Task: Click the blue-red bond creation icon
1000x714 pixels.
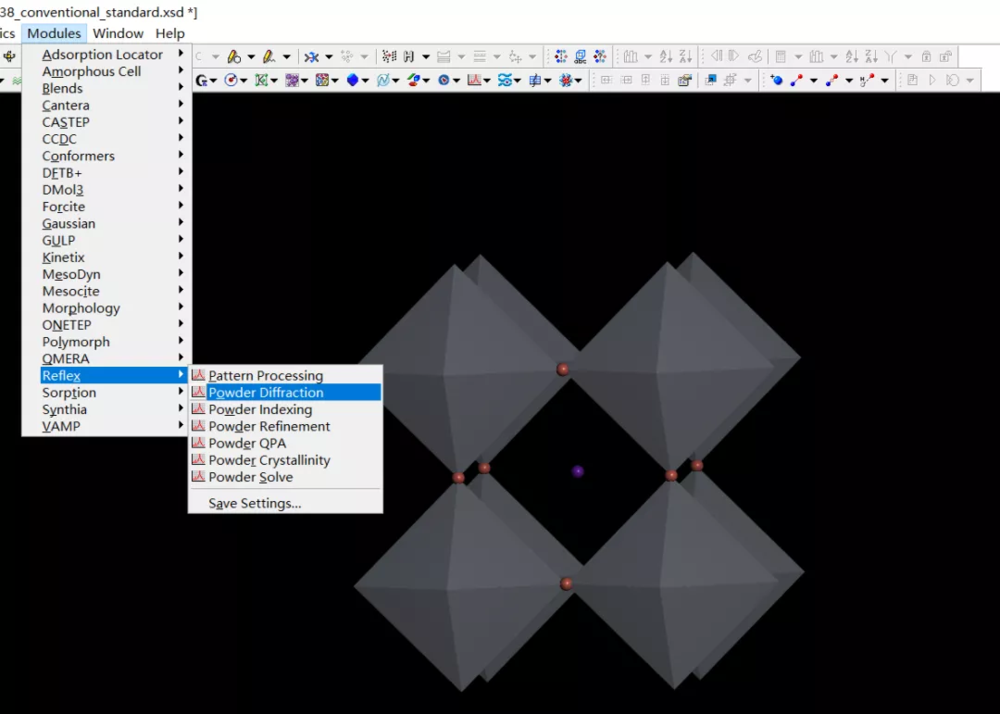Action: pyautogui.click(x=797, y=80)
